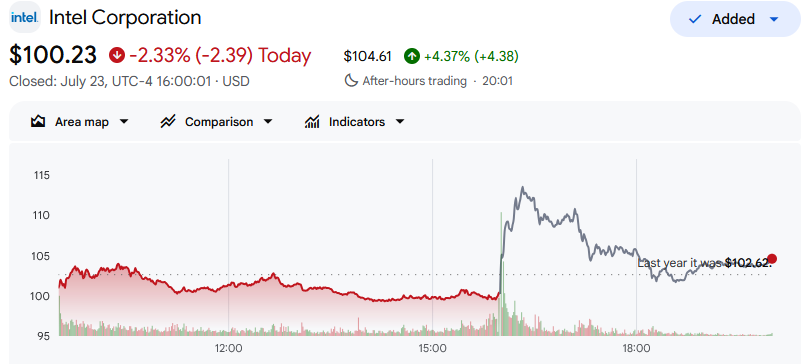Screen dimensions: 803x364
Task: Click the Intel Corporation title
Action: (x=125, y=17)
